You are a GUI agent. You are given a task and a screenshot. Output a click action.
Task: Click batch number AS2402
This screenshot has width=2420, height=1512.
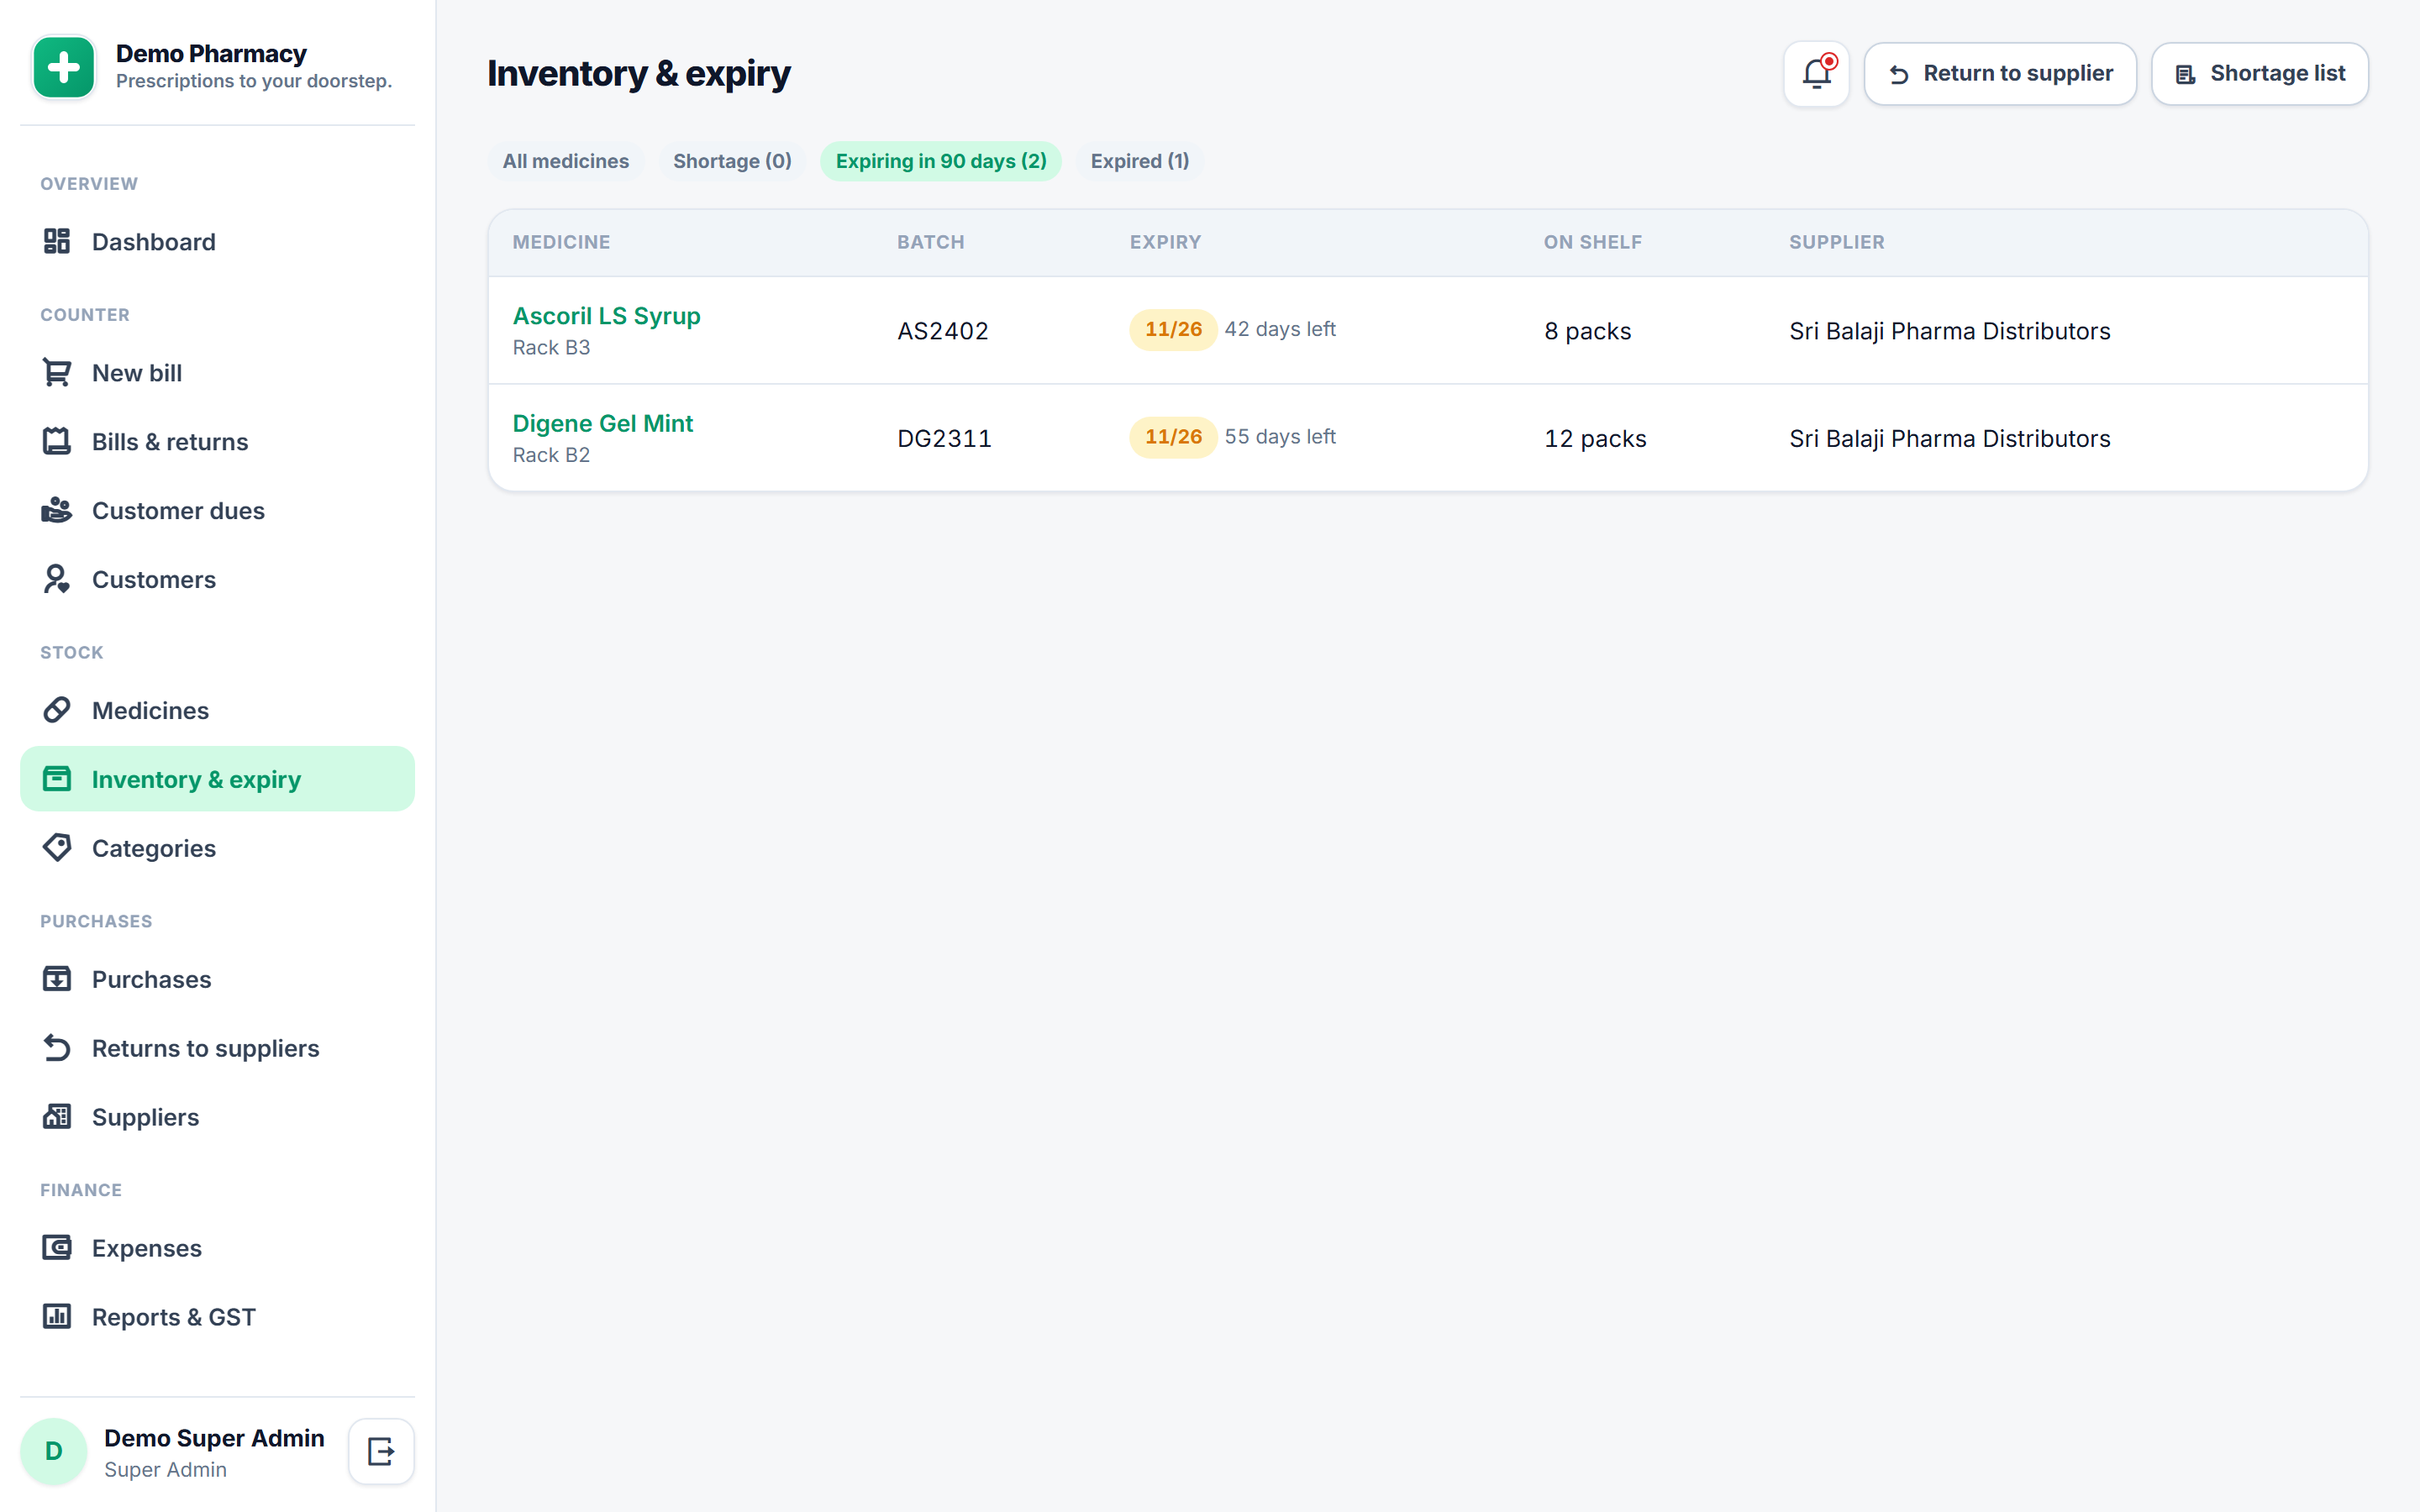click(943, 331)
